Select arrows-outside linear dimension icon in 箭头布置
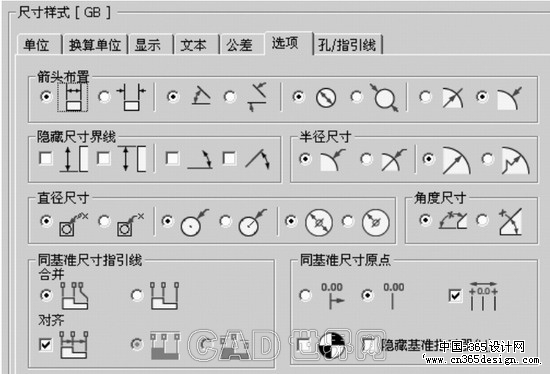Viewport: 550px width, 374px height. click(132, 98)
